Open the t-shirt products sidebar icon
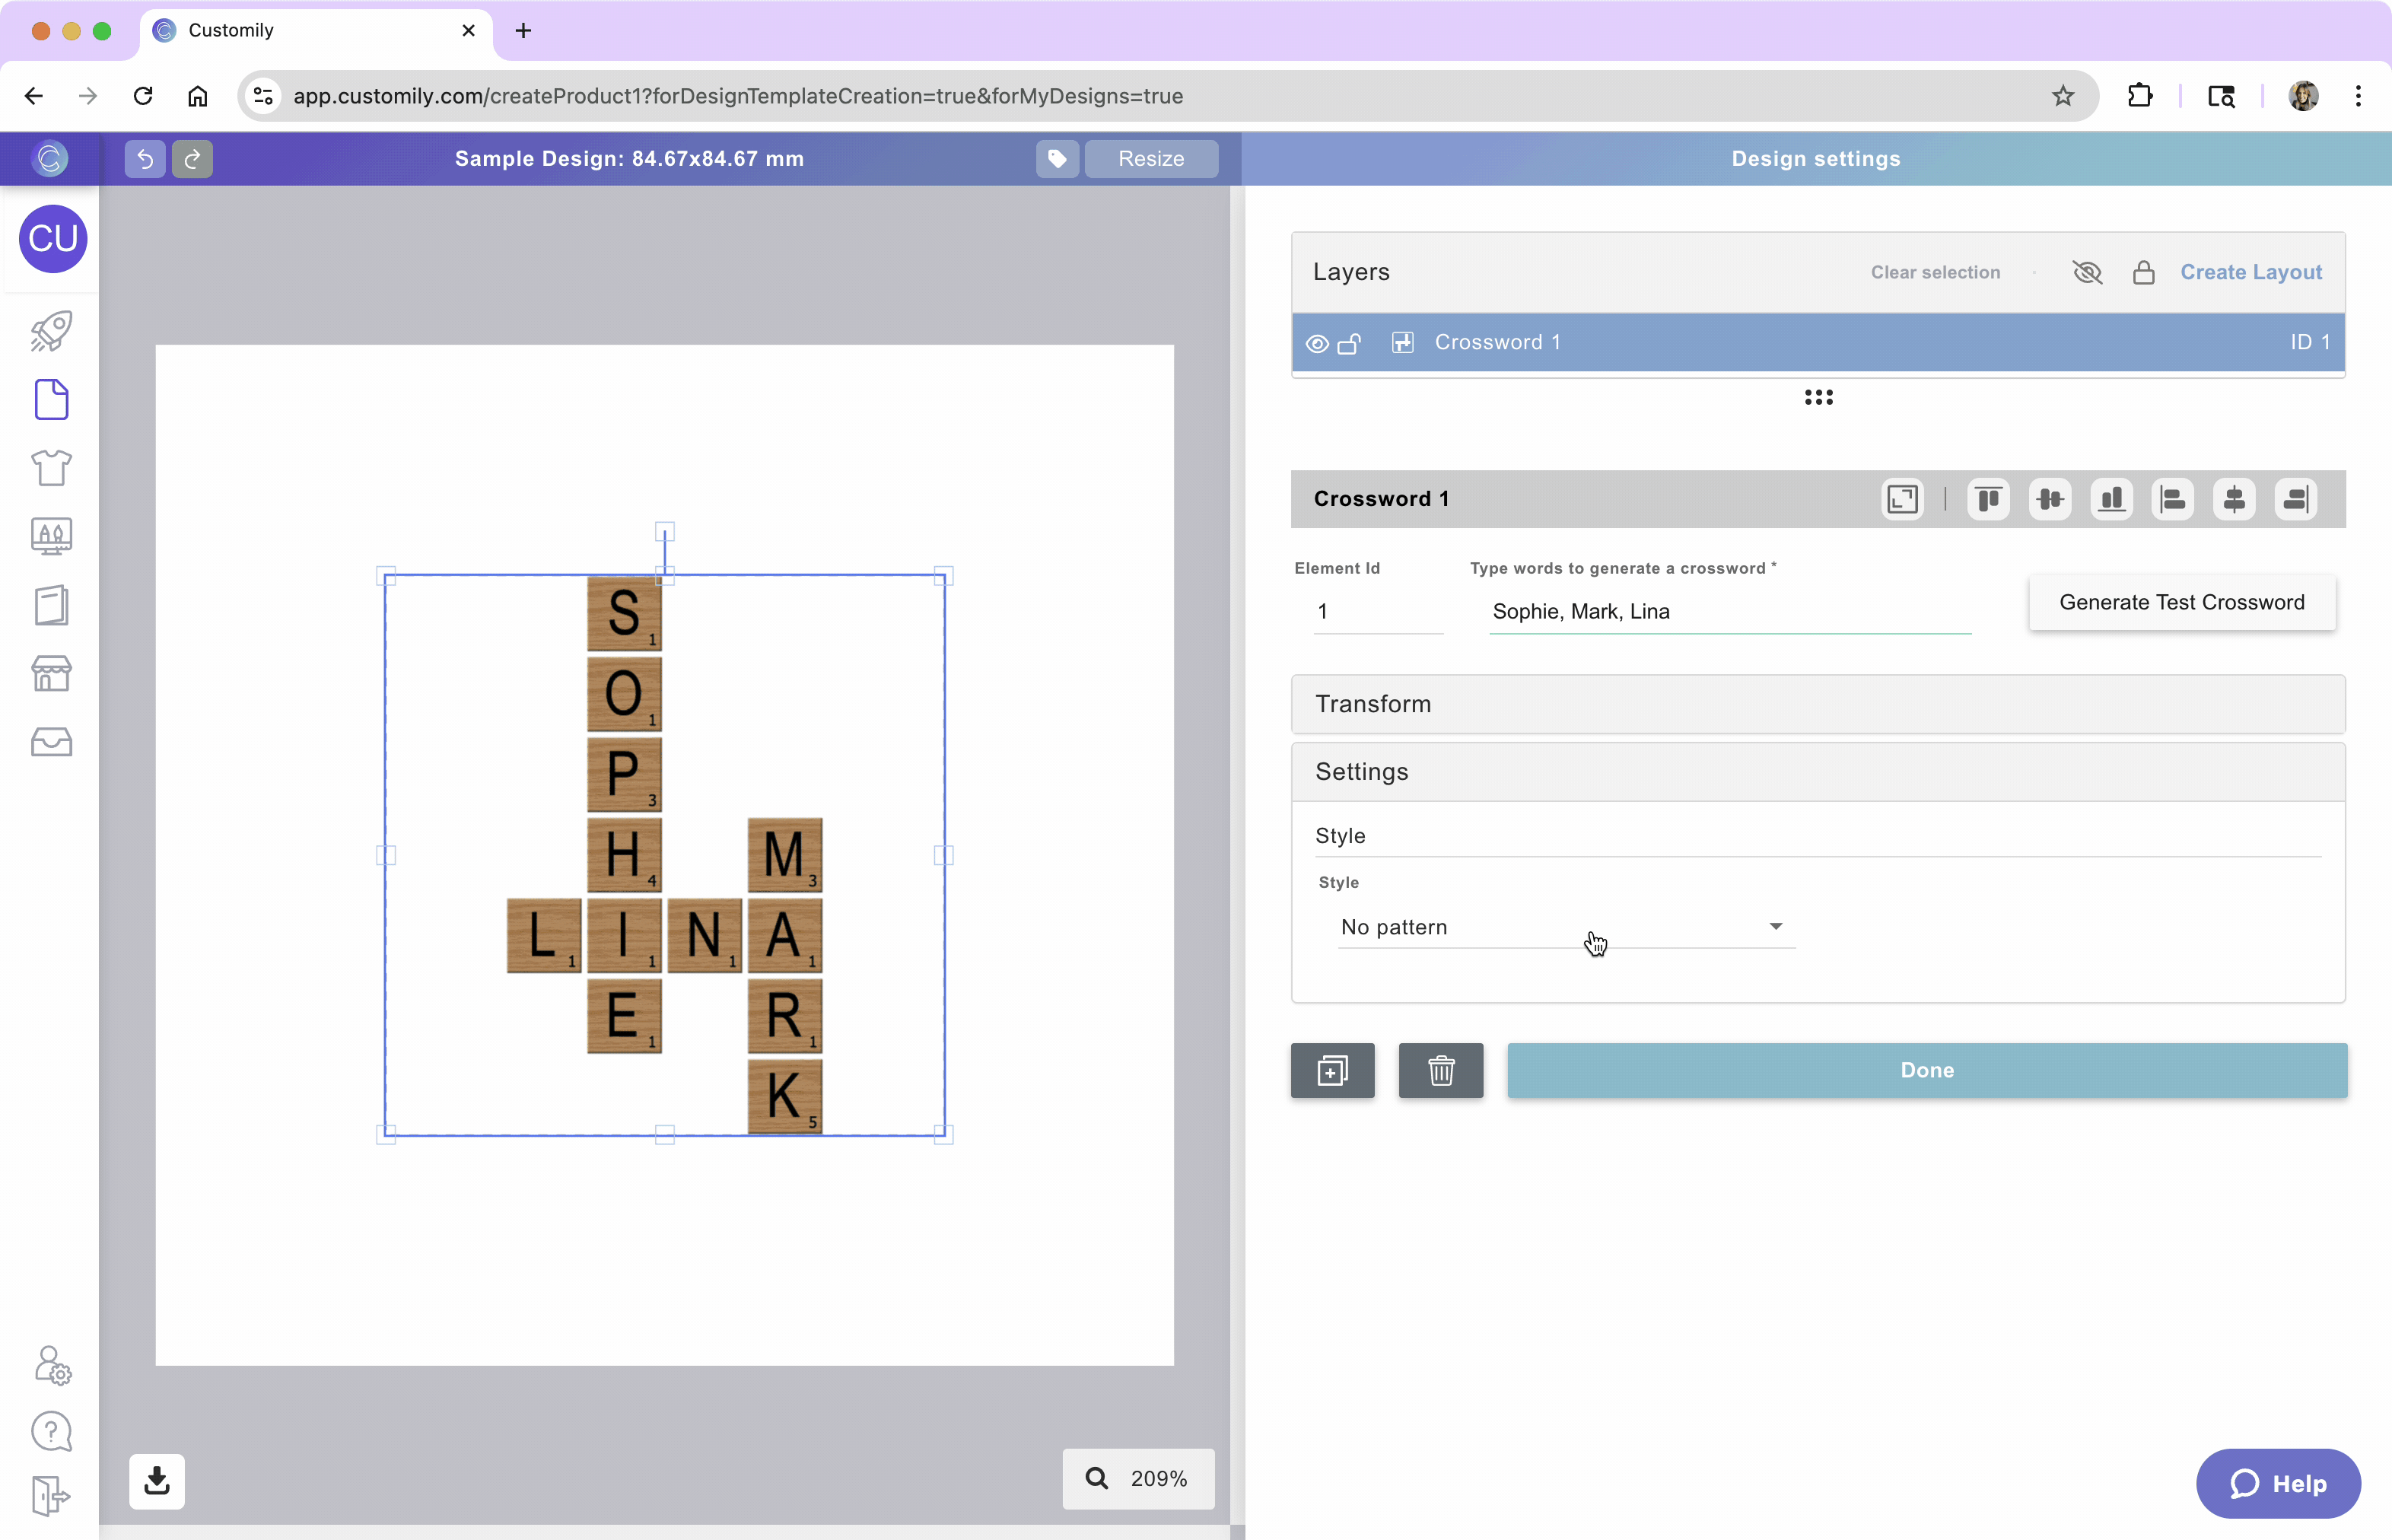 (x=51, y=467)
